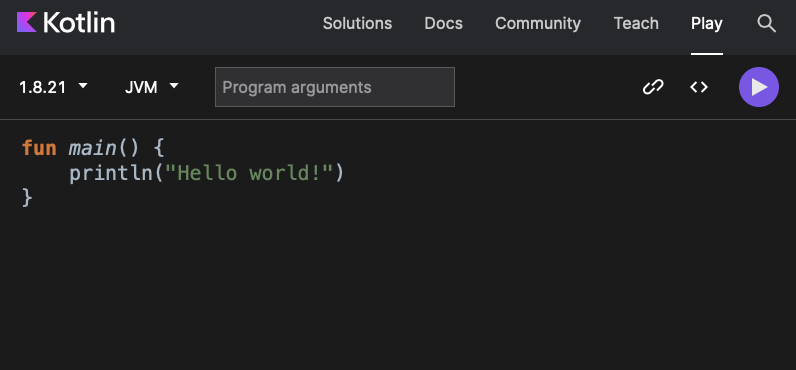Open the Docs menu item
This screenshot has height=370, width=796.
click(444, 23)
